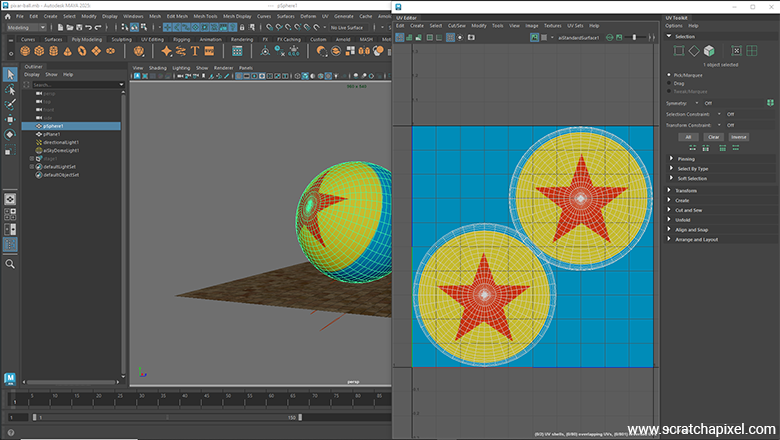This screenshot has width=780, height=440.
Task: Choose the Pick/Marquee radio button
Action: (669, 75)
